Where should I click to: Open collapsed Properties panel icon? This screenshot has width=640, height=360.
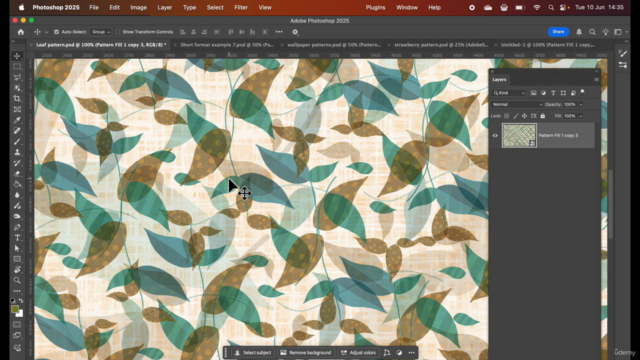pos(623,65)
